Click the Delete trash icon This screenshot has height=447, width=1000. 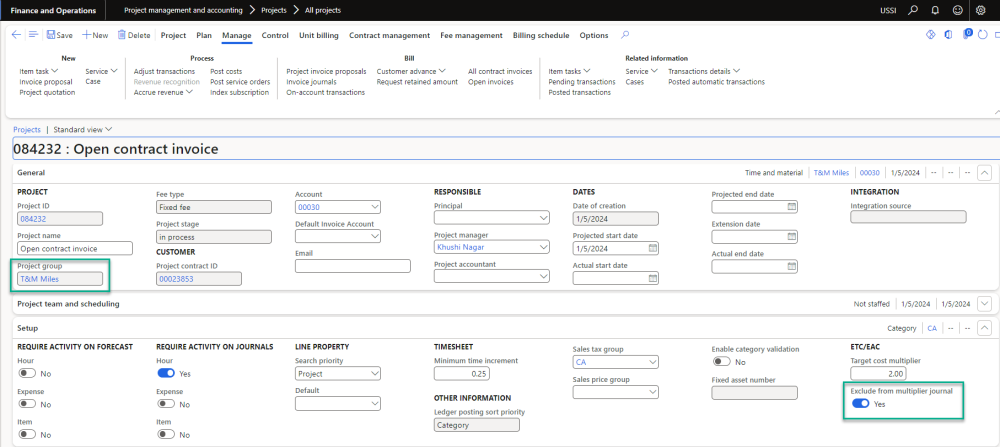(x=122, y=35)
